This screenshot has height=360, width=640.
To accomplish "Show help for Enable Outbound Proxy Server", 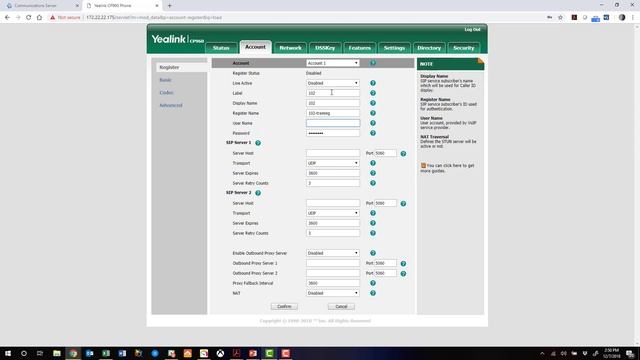I will click(x=373, y=253).
